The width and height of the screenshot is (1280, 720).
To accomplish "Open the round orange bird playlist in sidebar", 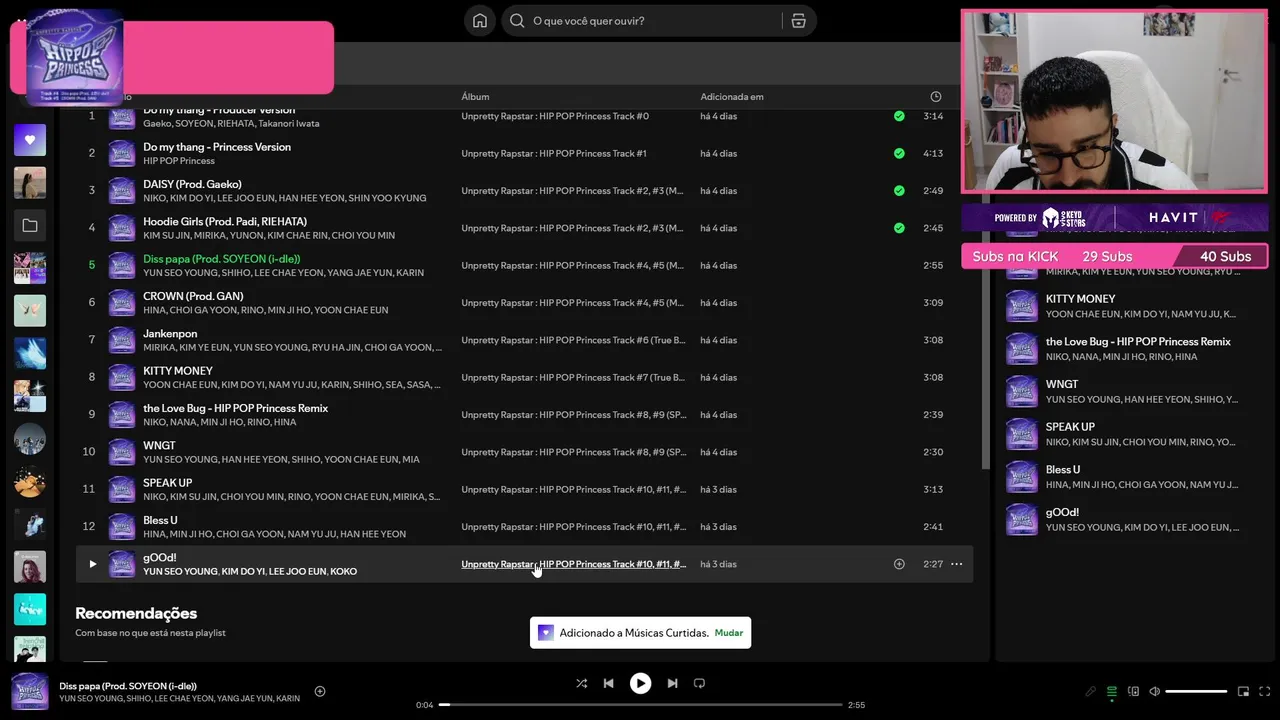I will click(x=30, y=482).
